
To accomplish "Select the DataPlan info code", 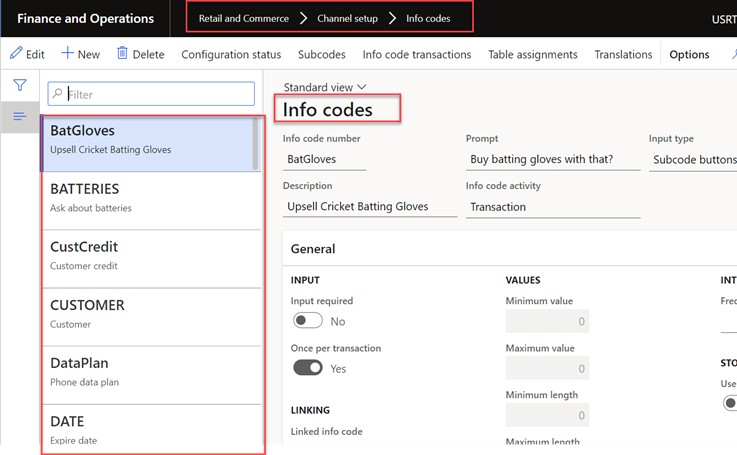I will [151, 375].
